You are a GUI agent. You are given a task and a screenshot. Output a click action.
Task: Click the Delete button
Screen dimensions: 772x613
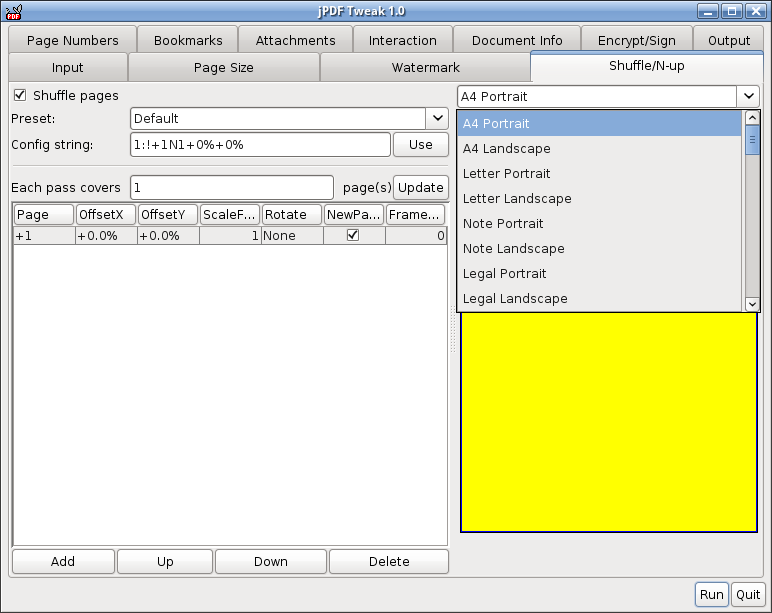pyautogui.click(x=389, y=561)
